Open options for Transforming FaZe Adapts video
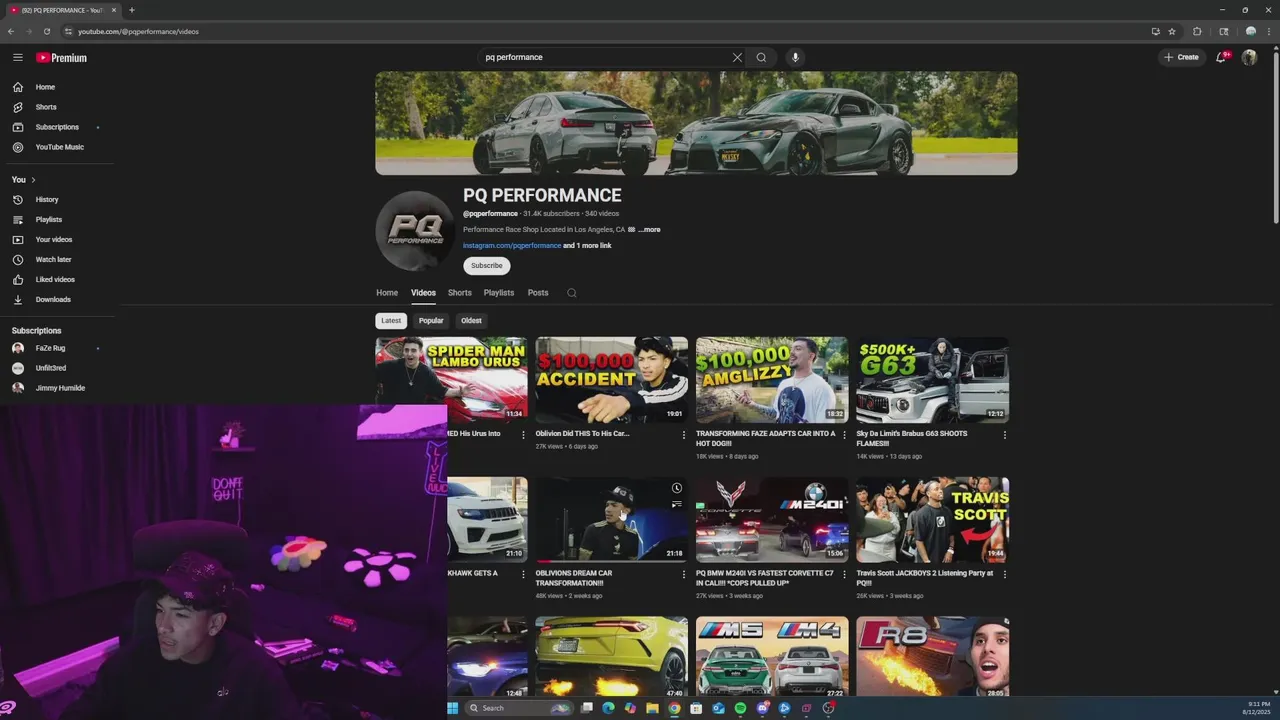The height and width of the screenshot is (720, 1280). [x=844, y=435]
